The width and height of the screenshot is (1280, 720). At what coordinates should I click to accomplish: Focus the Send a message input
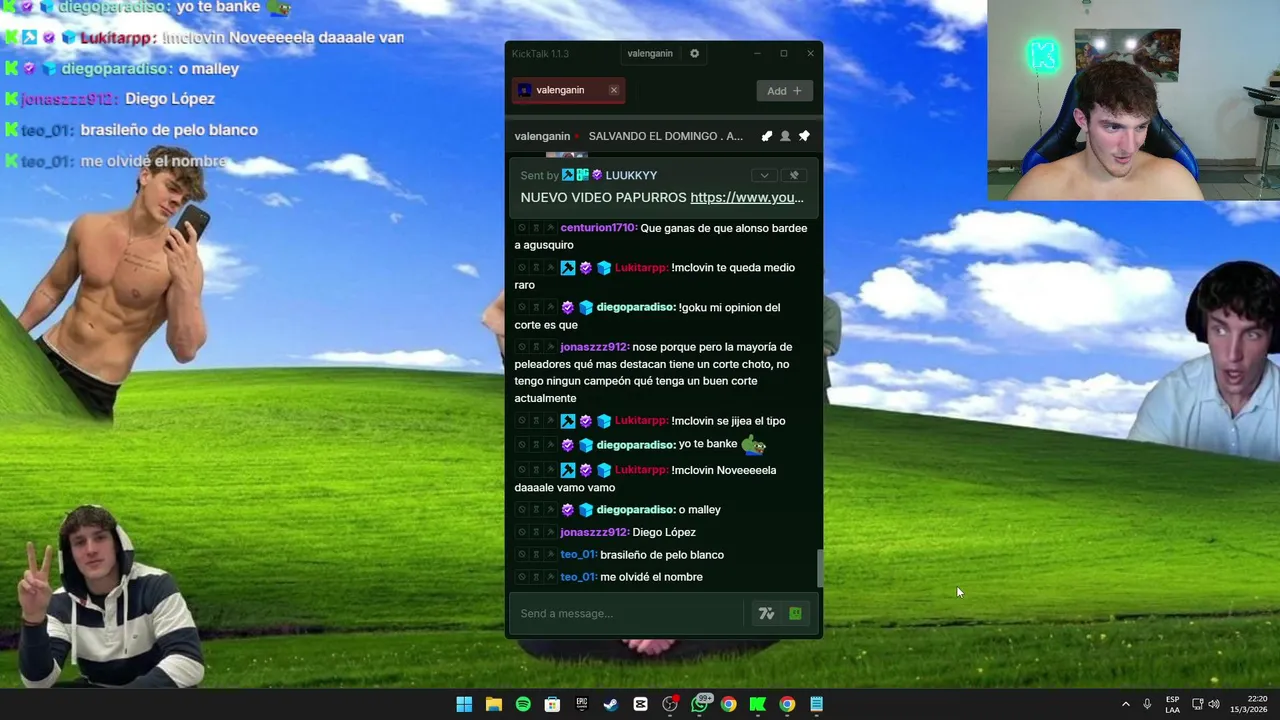[x=627, y=613]
